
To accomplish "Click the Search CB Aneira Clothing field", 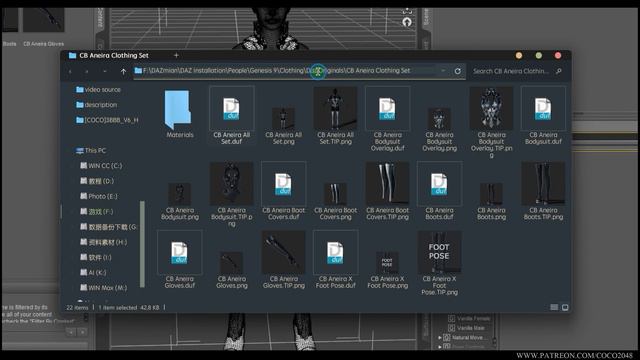I will coord(510,71).
